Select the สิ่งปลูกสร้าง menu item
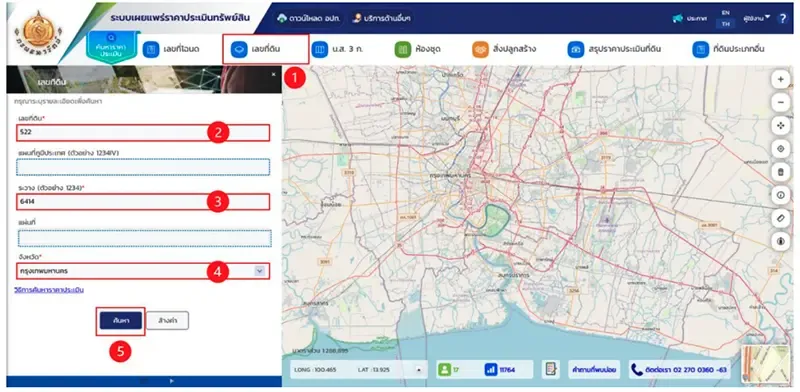Image resolution: width=800 pixels, height=392 pixels. 505,50
